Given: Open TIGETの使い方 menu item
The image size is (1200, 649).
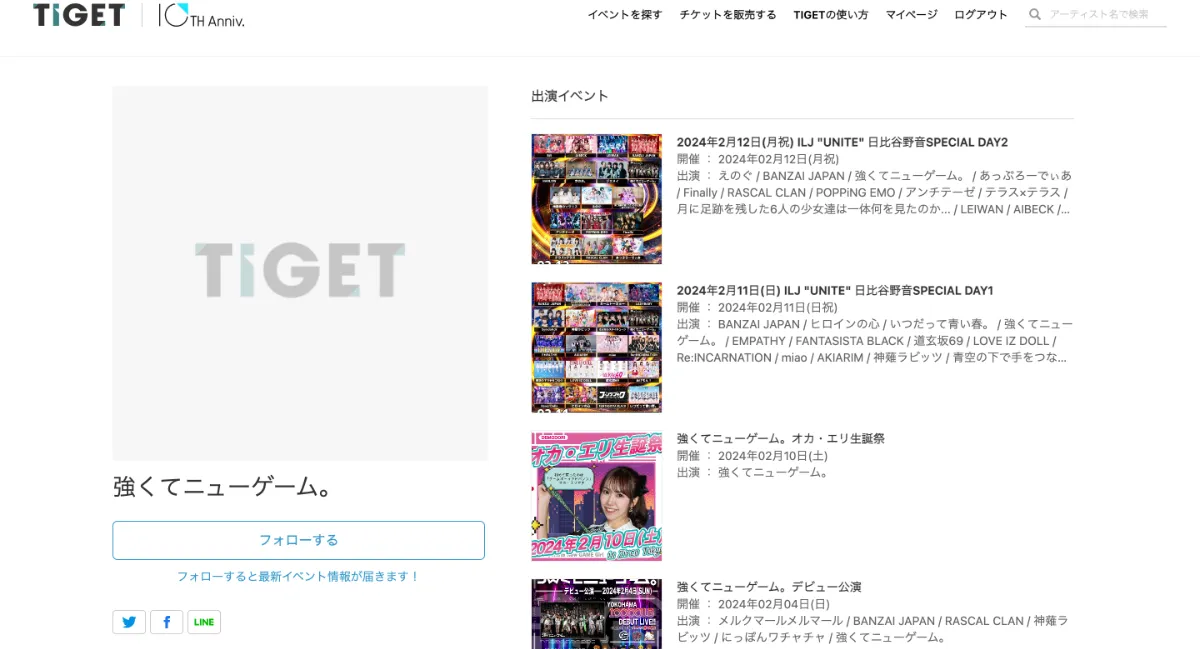Looking at the screenshot, I should tap(831, 15).
